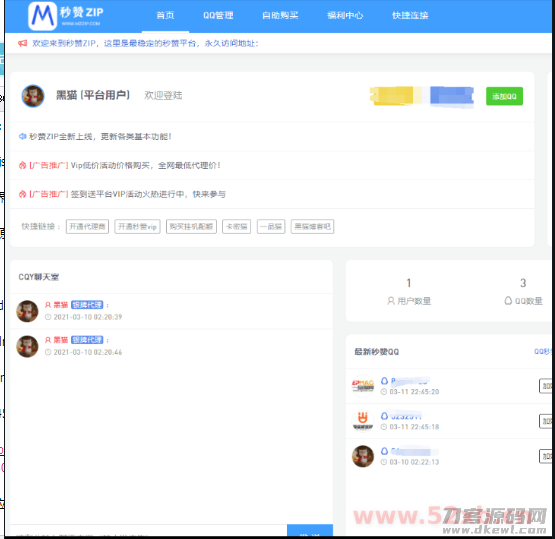Screen dimensions: 555x539
Task: Open the QQ管理 navigation menu
Action: pos(218,15)
